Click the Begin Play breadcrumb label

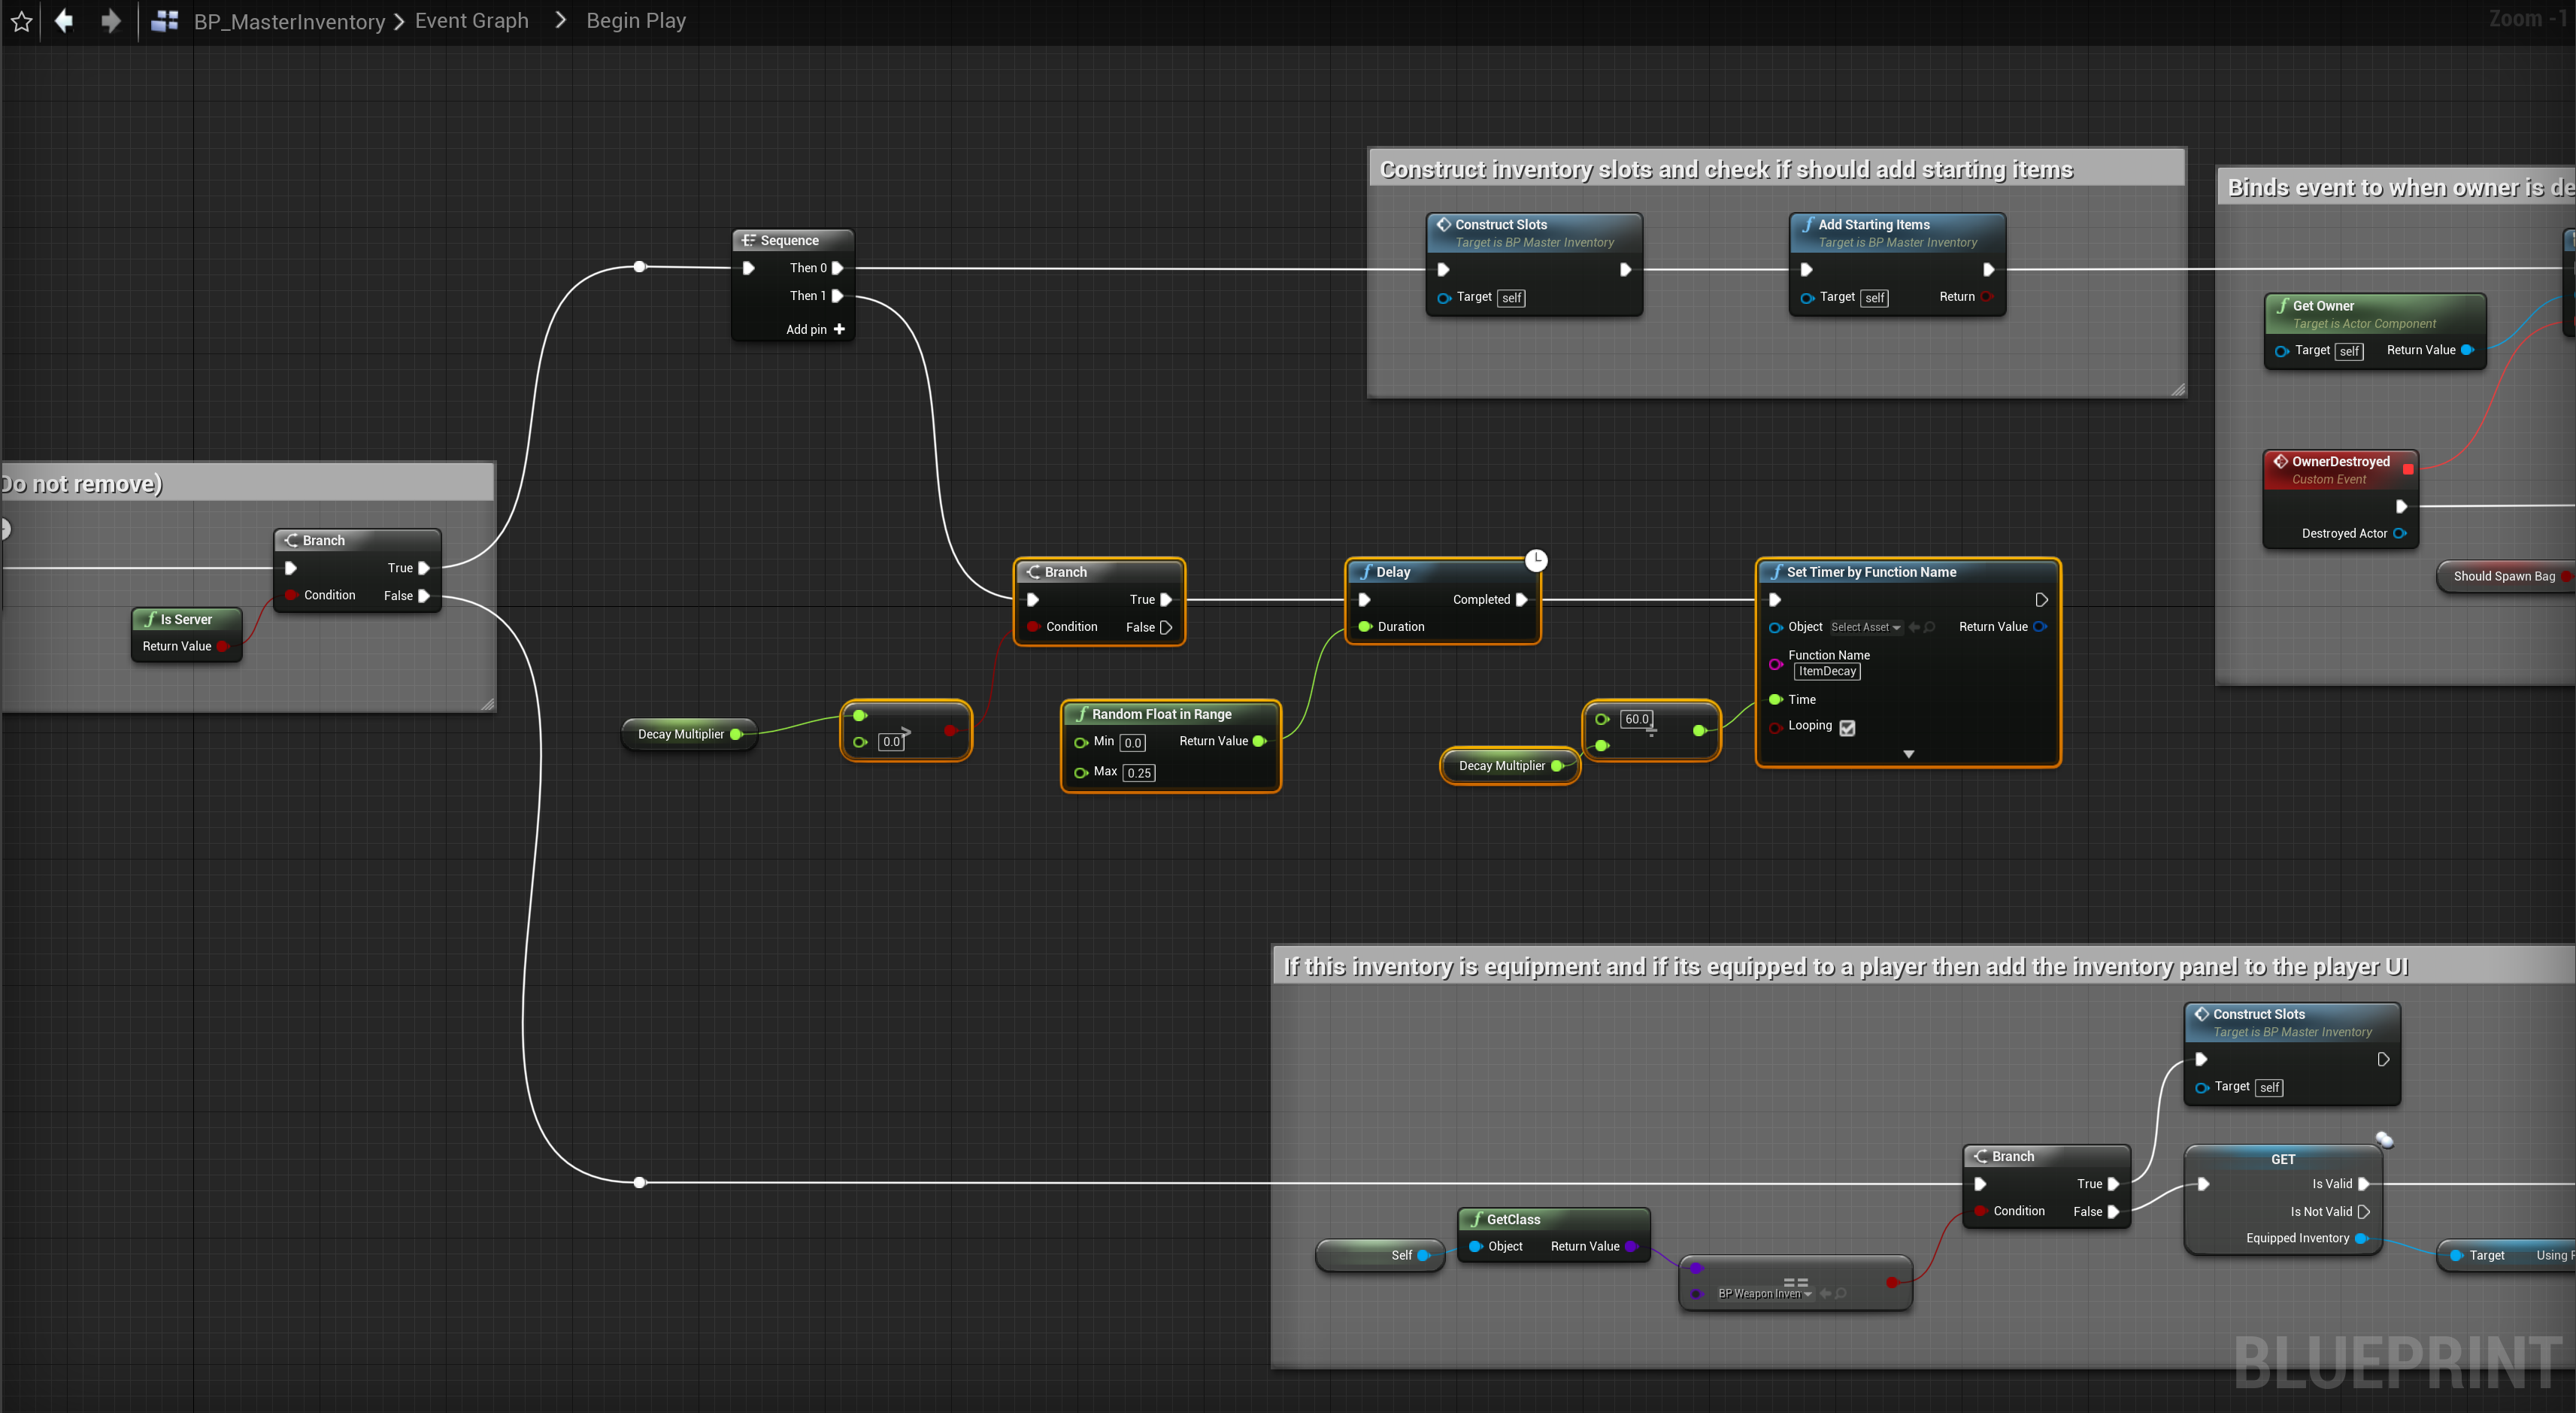coord(635,21)
